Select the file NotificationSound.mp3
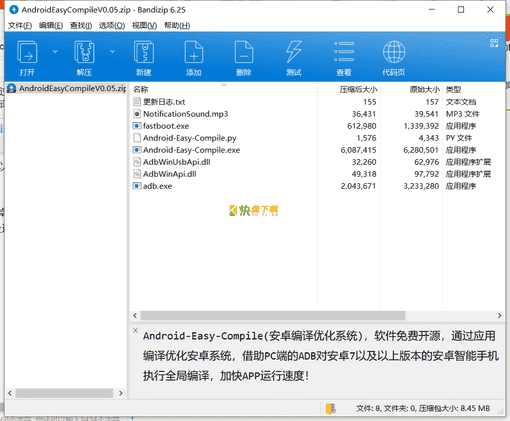 185,114
